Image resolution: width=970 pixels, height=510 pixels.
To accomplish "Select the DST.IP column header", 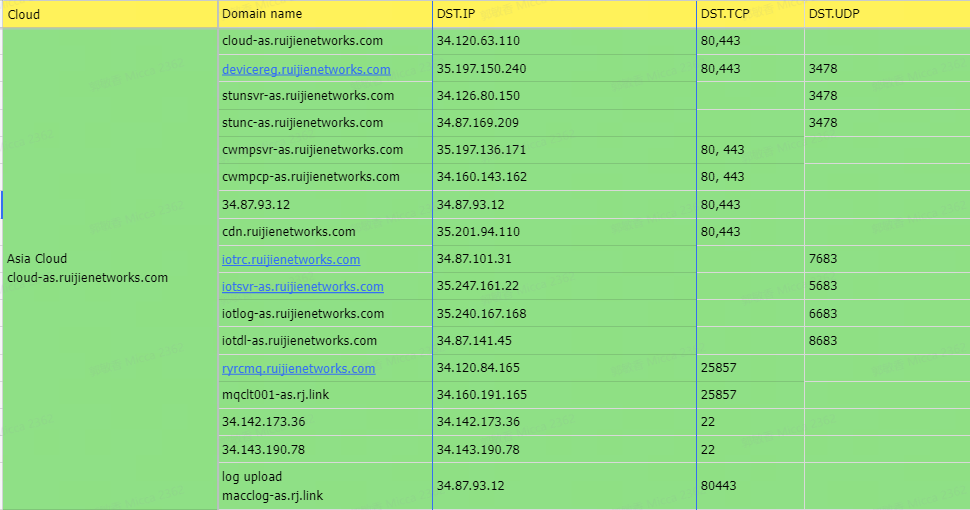I will point(564,14).
